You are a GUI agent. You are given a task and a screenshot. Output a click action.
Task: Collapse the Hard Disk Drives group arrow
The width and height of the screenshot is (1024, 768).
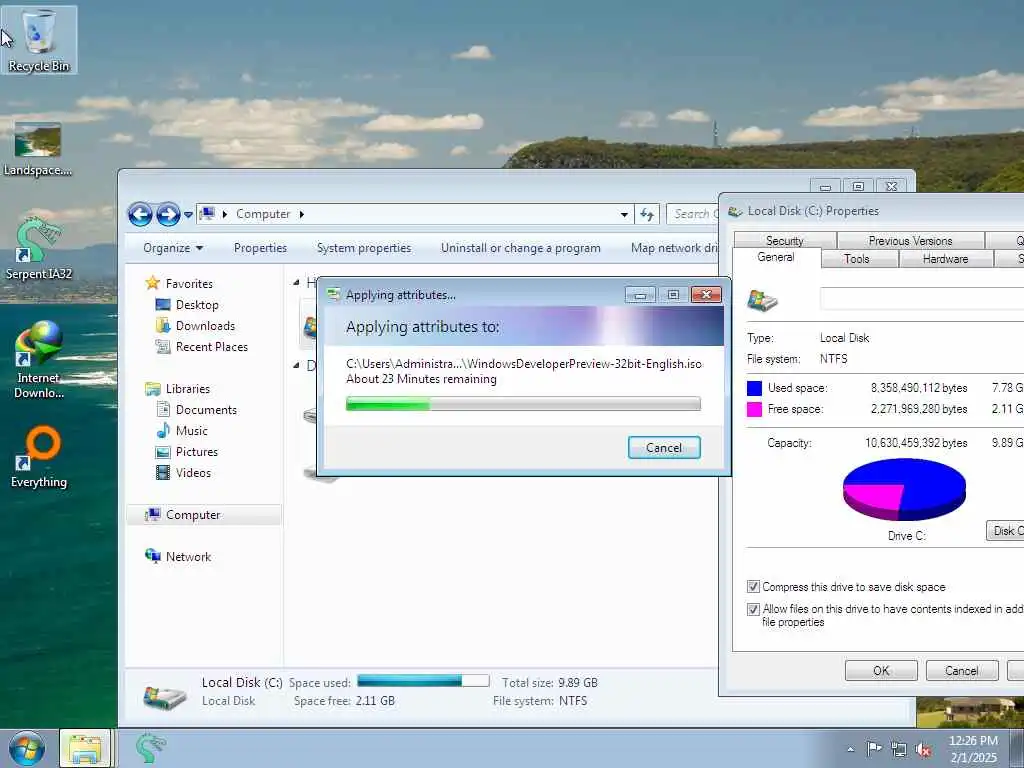[296, 283]
